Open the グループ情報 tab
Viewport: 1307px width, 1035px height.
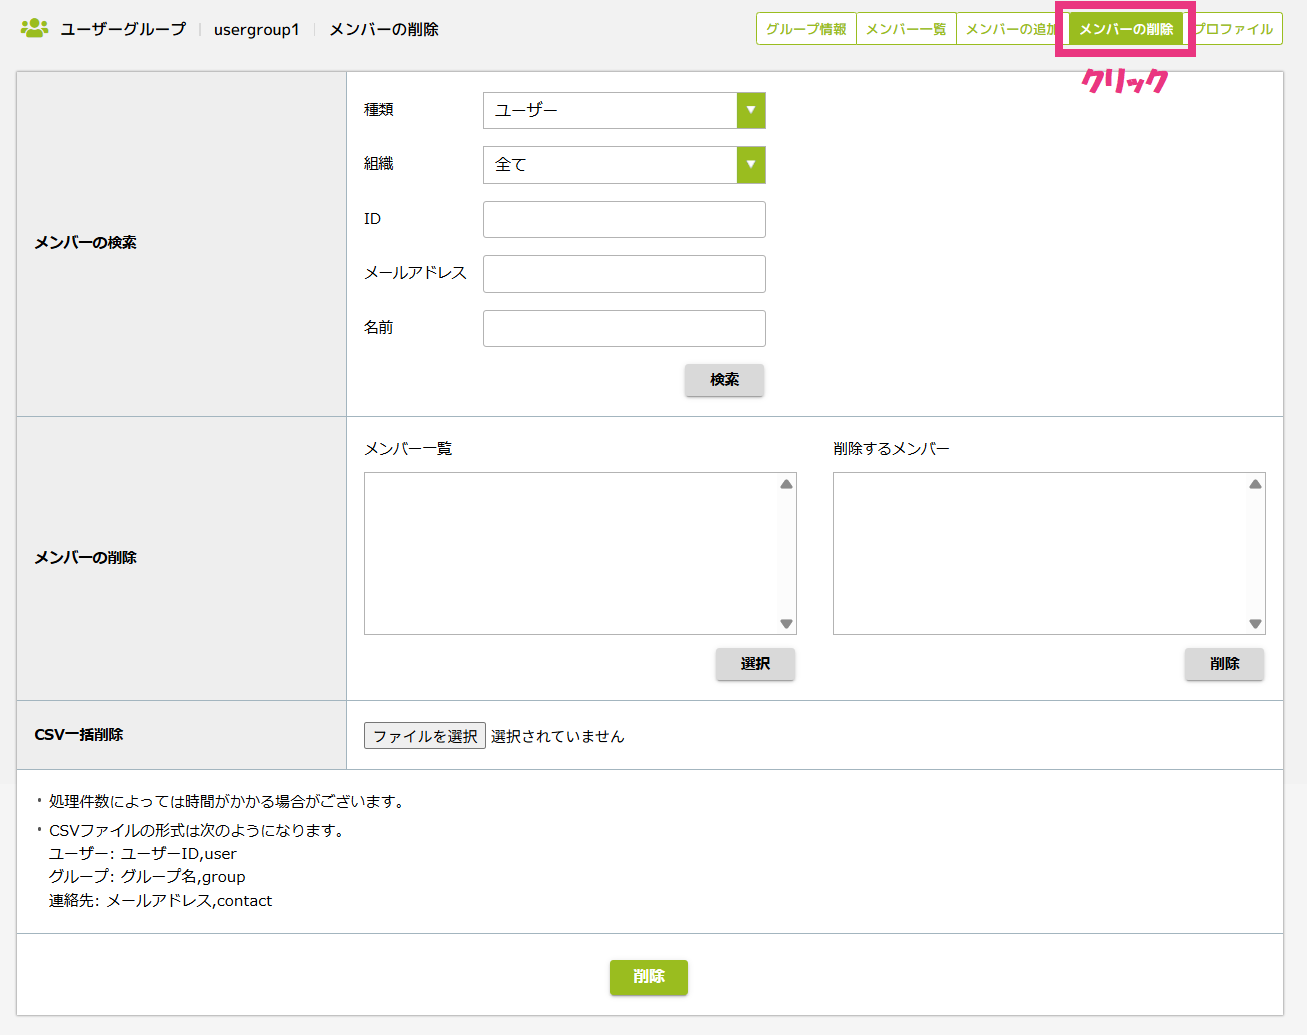[806, 29]
